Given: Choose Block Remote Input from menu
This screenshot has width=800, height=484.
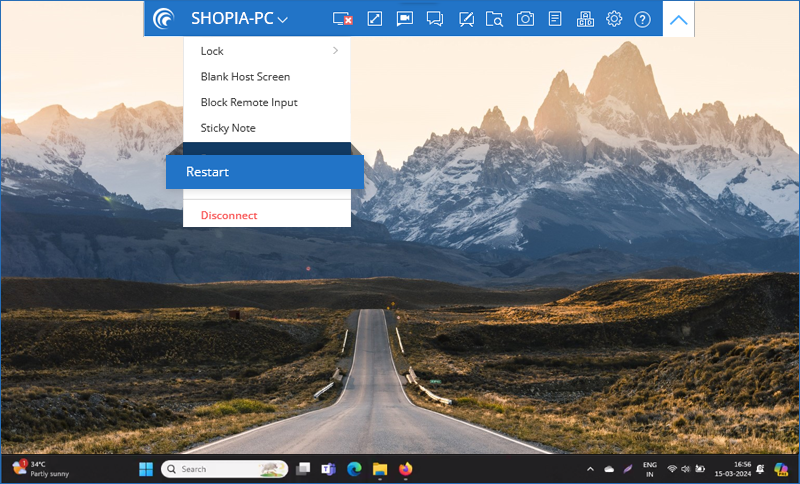Looking at the screenshot, I should click(249, 102).
